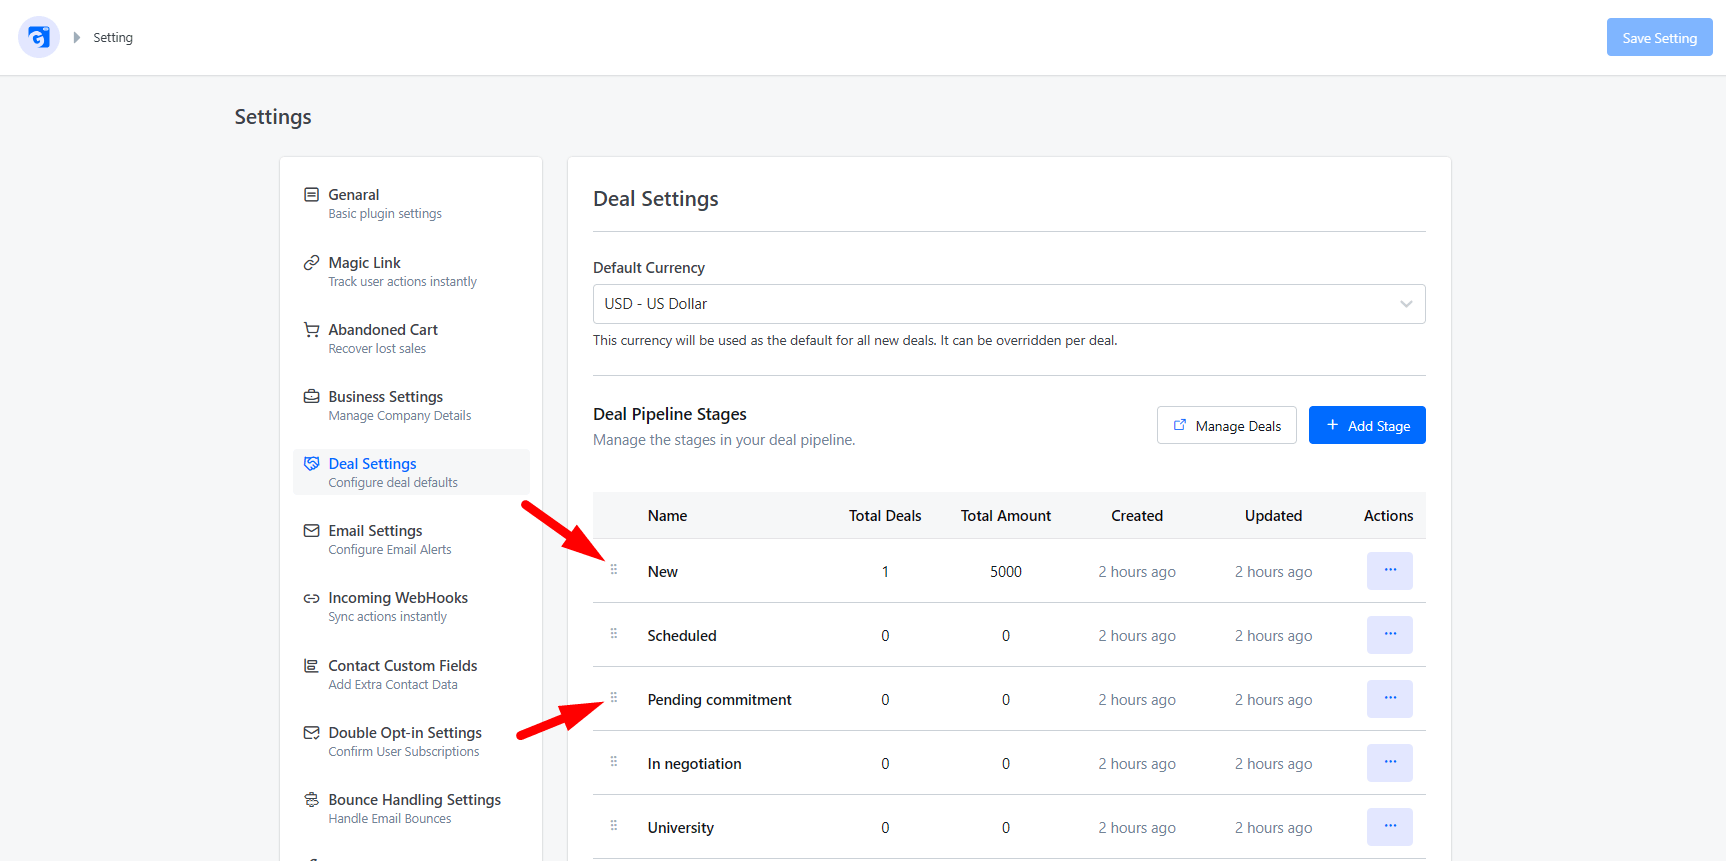Screen dimensions: 1726x861
Task: Click the Setting breadcrumb link
Action: click(x=113, y=38)
